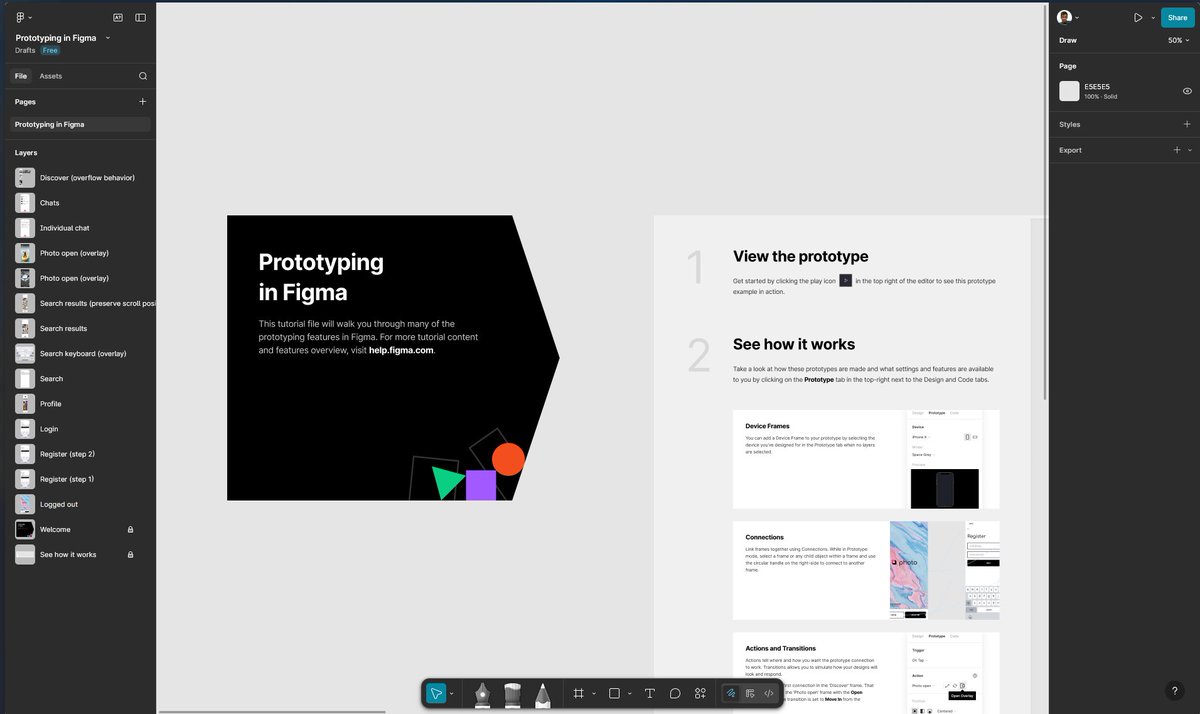Choose the Brush tool
The width and height of the screenshot is (1200, 714).
(x=512, y=694)
